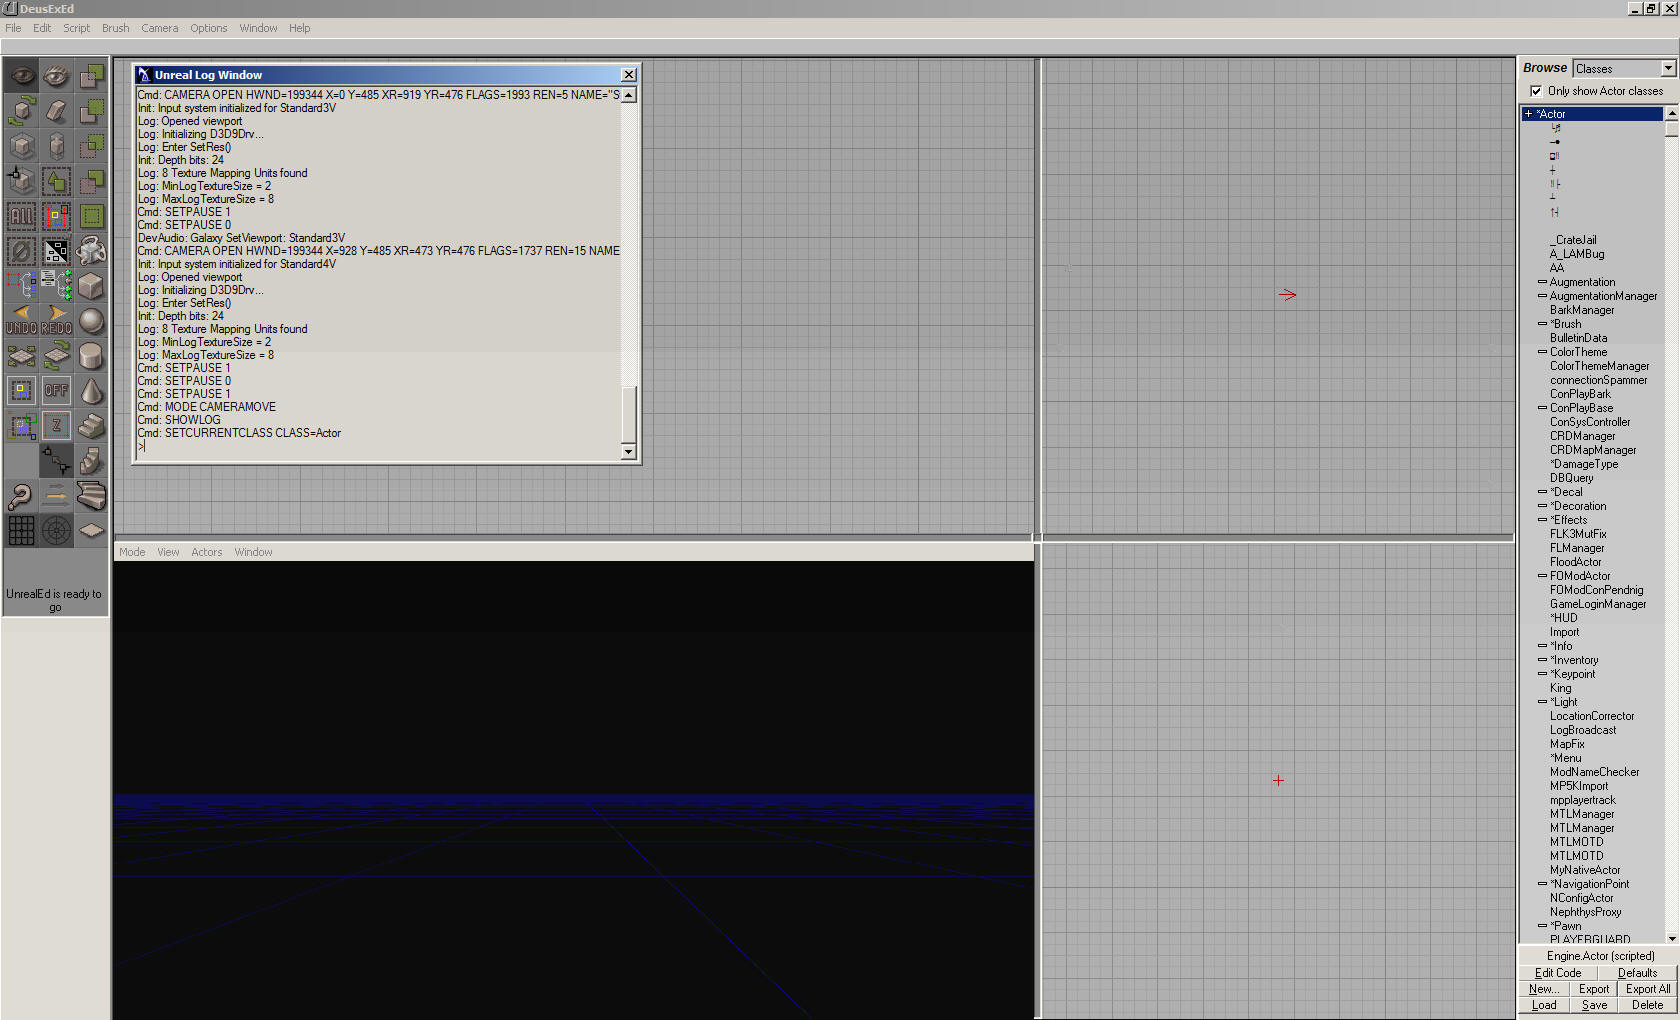Open the Script menu
This screenshot has height=1020, width=1680.
tap(77, 28)
